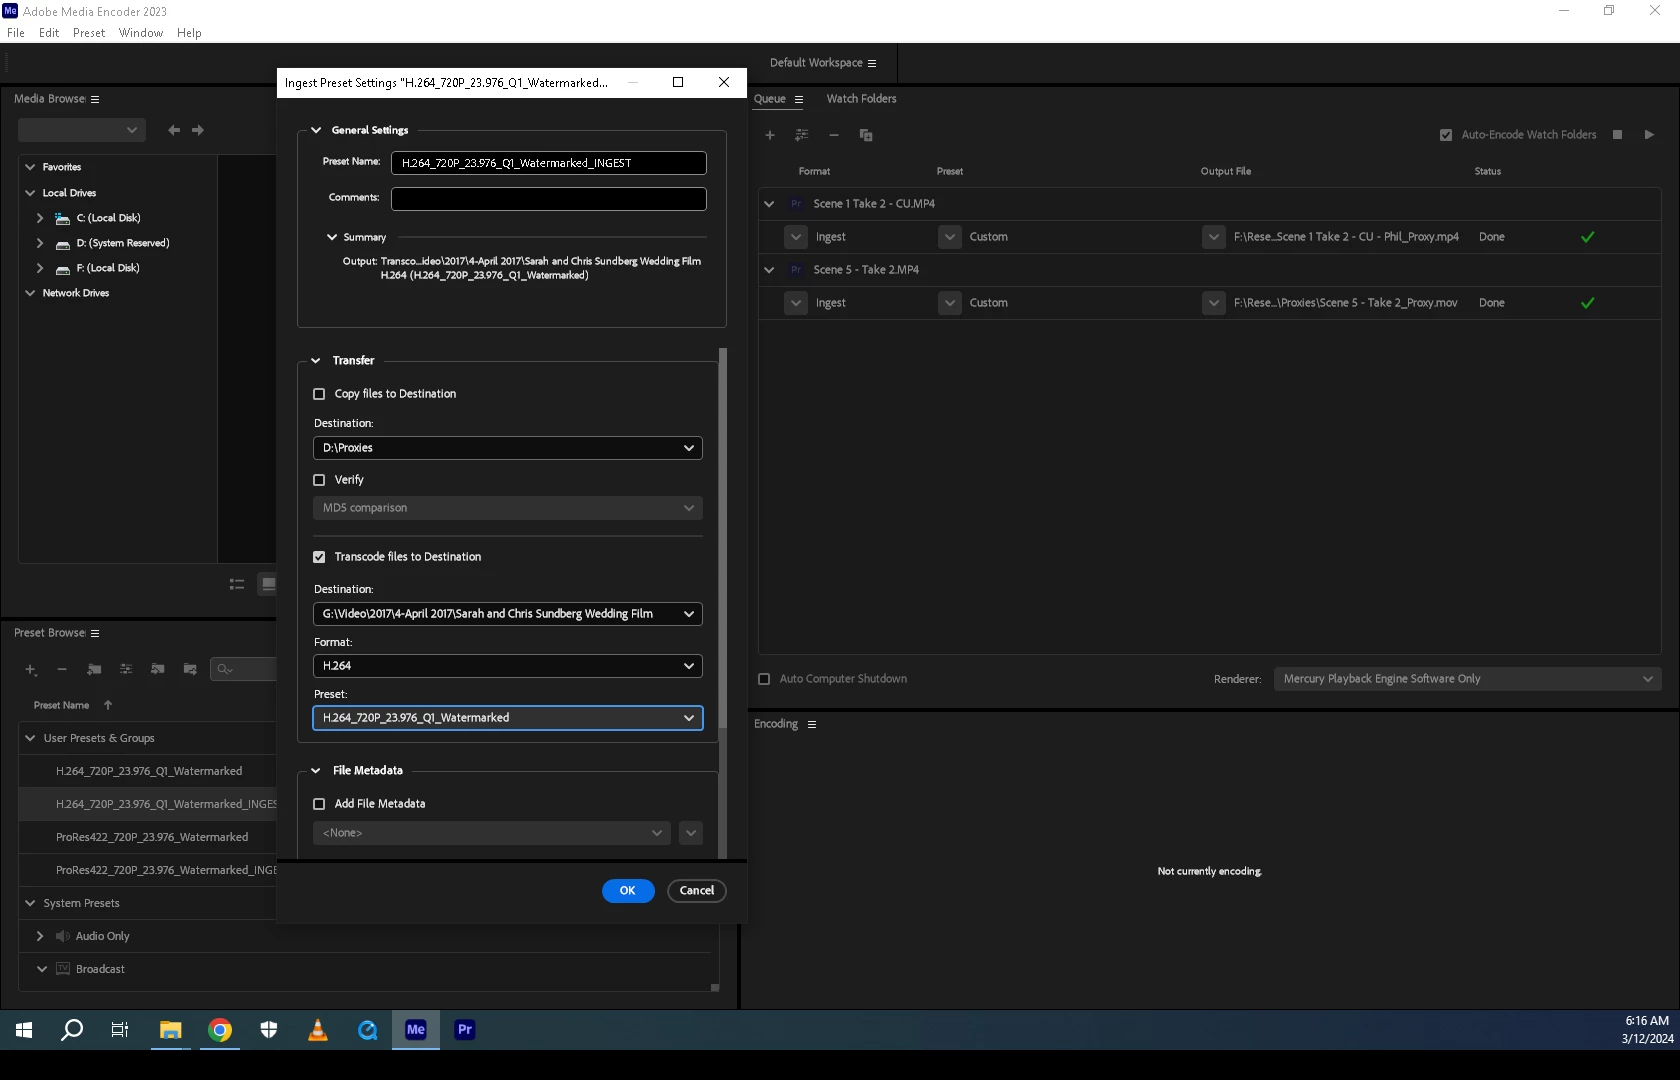
Task: Create a new preset in Preset Browser
Action: point(31,669)
